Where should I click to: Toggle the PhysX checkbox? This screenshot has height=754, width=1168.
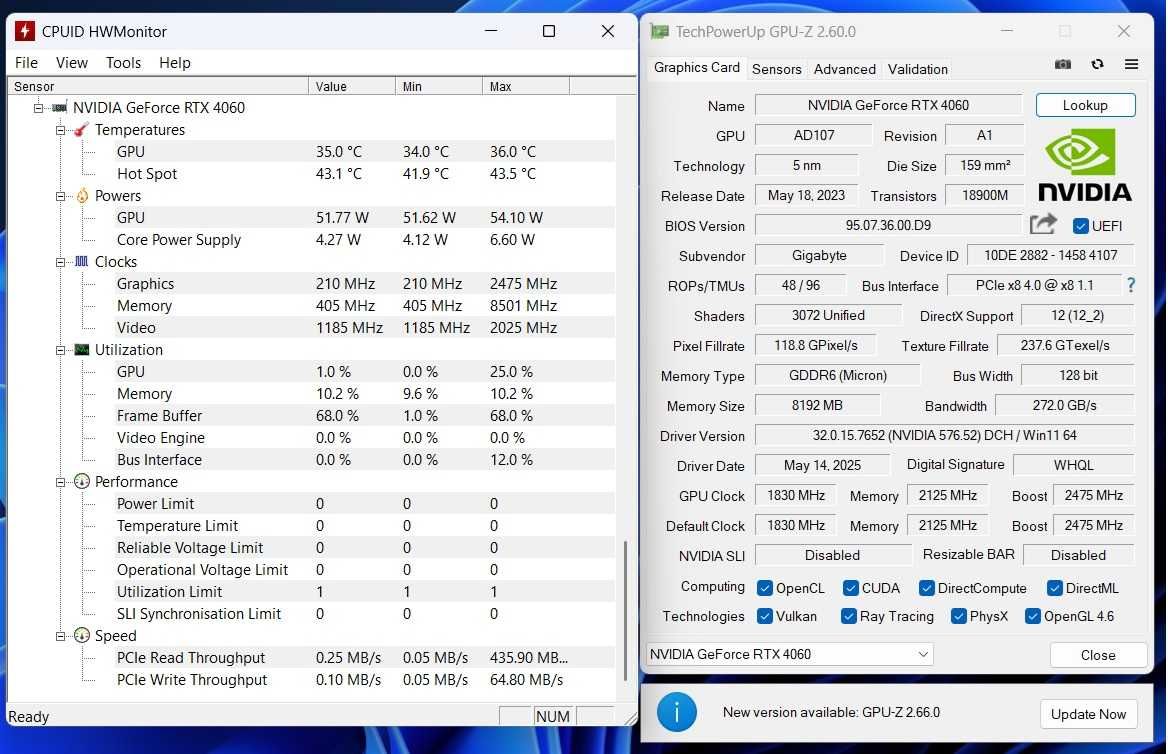[x=959, y=616]
